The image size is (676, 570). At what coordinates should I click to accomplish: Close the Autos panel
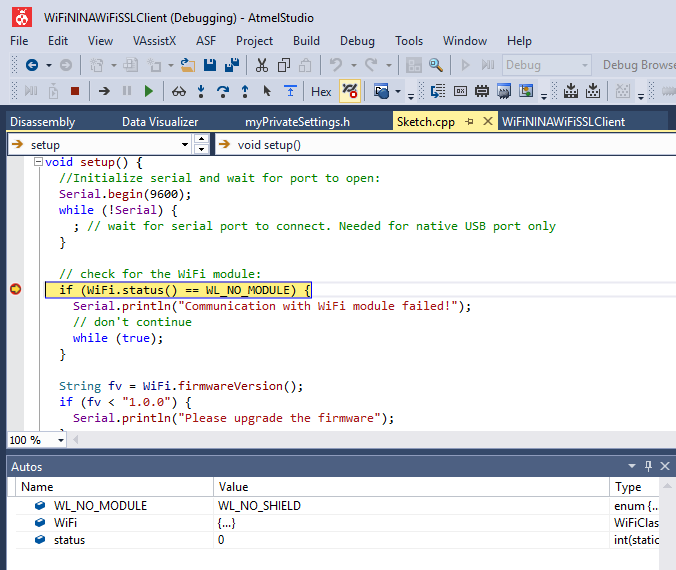tap(665, 466)
